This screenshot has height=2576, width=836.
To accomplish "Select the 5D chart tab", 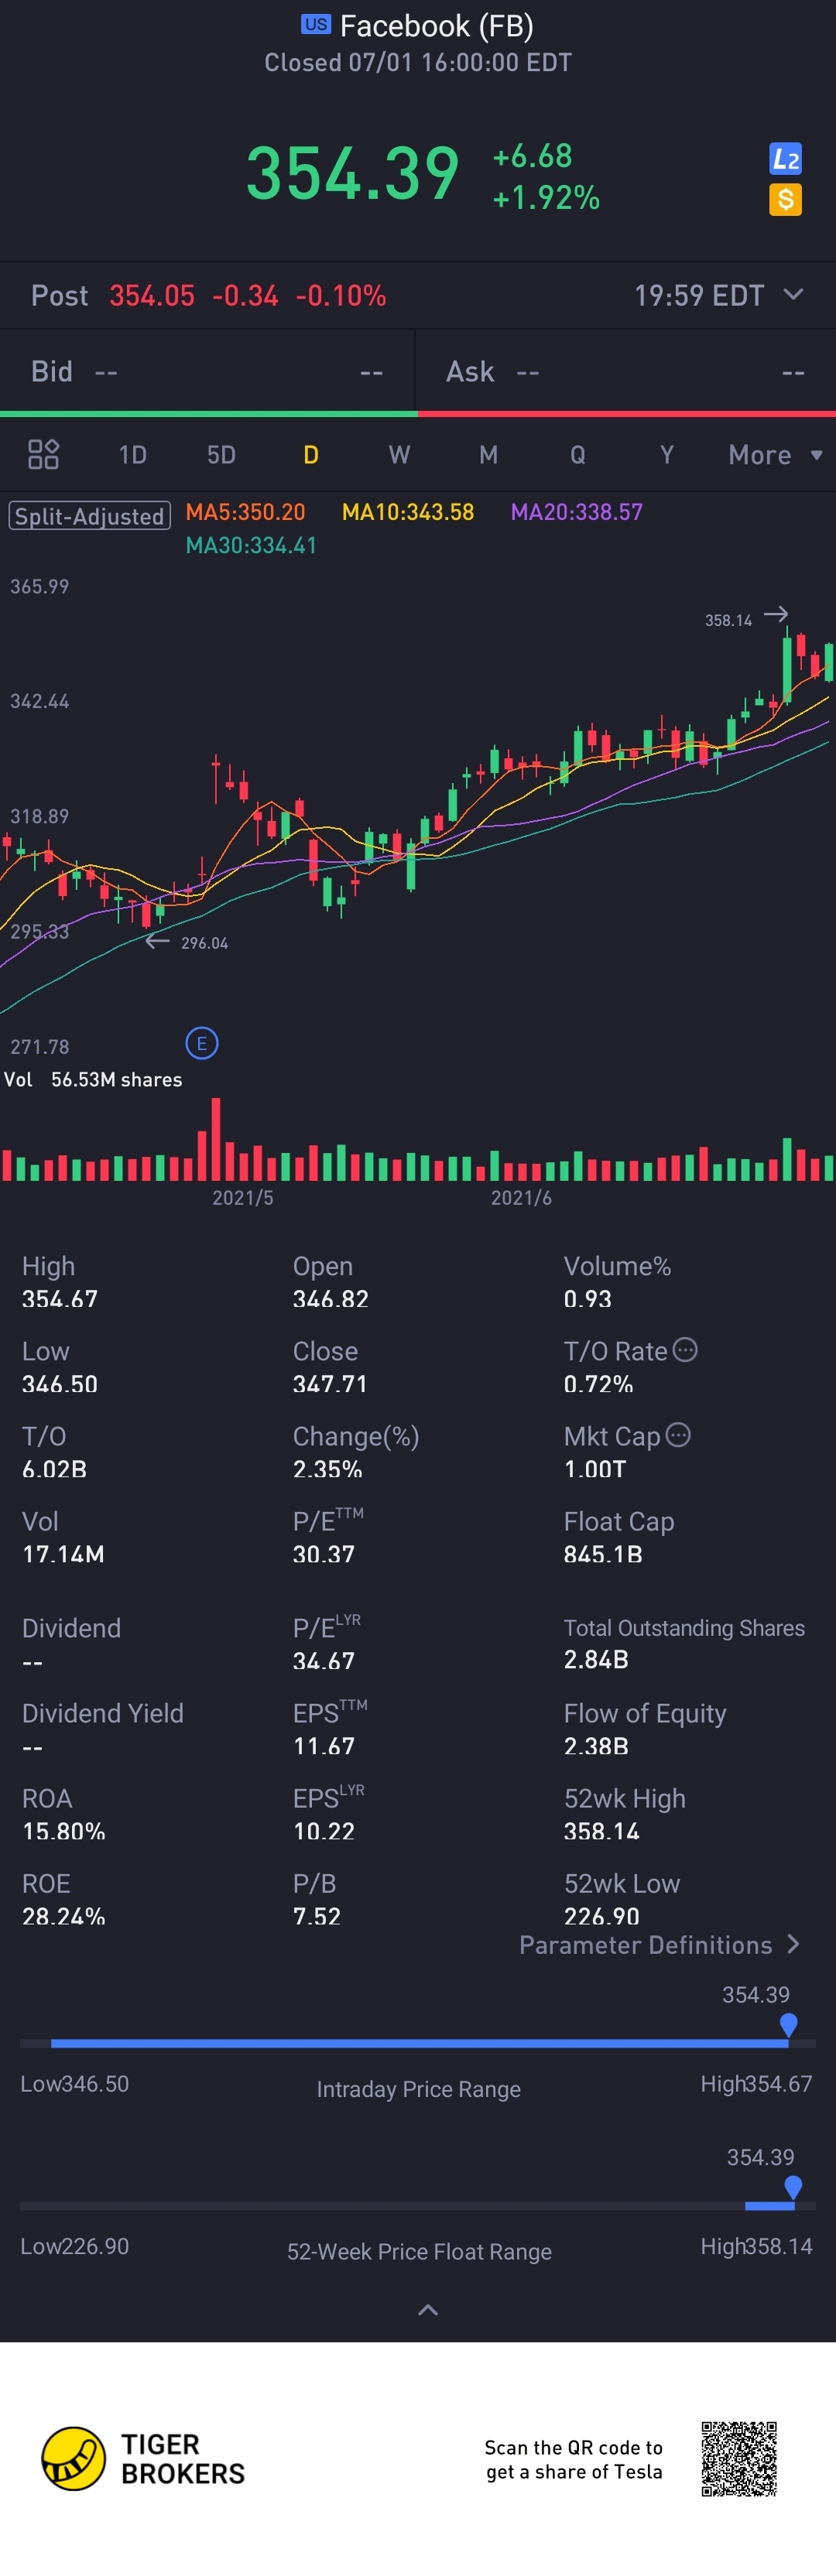I will click(x=221, y=455).
